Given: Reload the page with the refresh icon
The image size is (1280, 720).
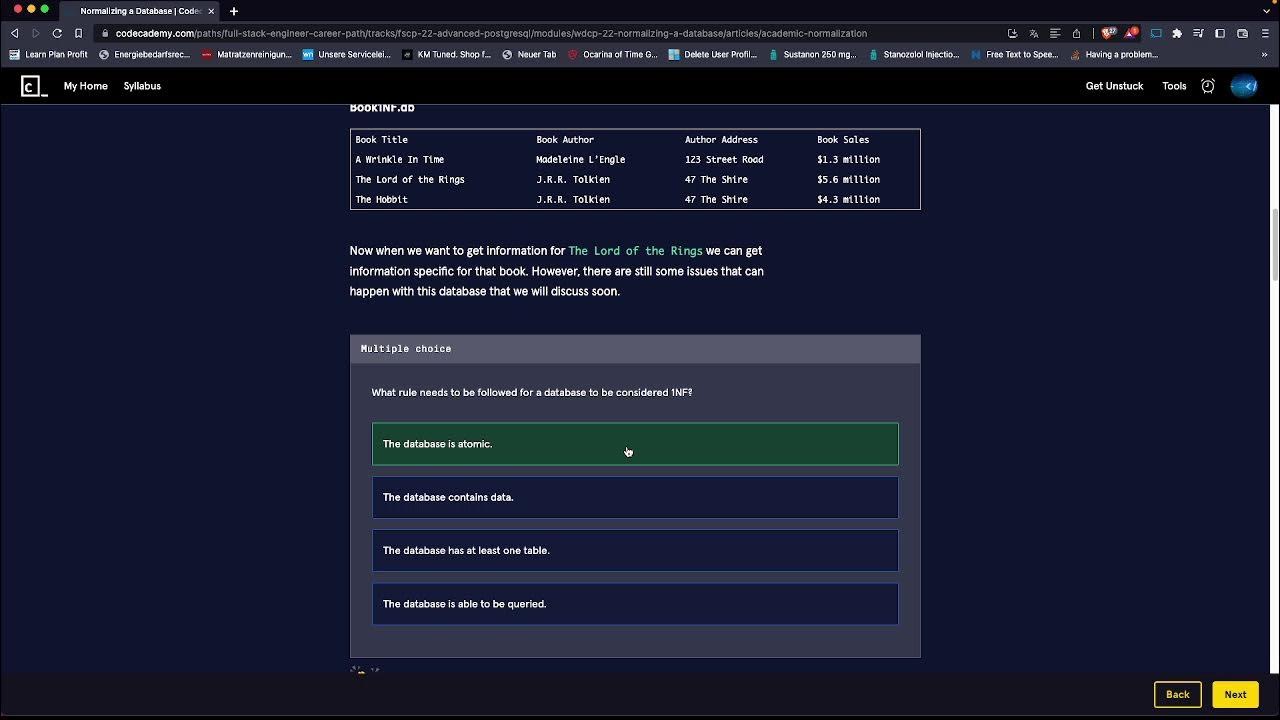Looking at the screenshot, I should [57, 33].
